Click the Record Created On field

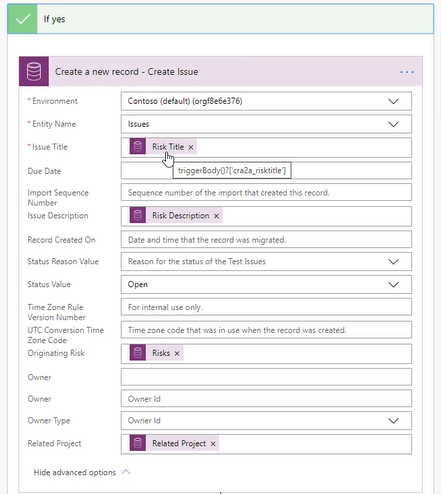(x=266, y=239)
